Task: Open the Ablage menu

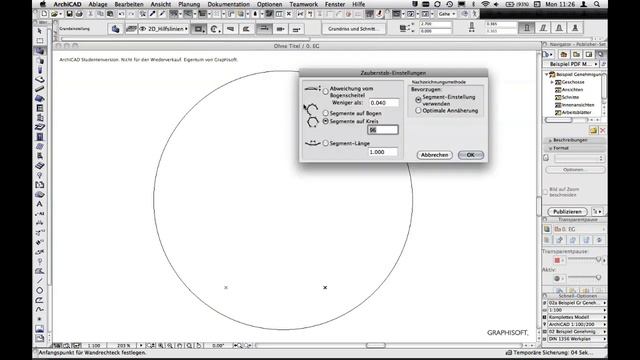Action: pyautogui.click(x=98, y=4)
